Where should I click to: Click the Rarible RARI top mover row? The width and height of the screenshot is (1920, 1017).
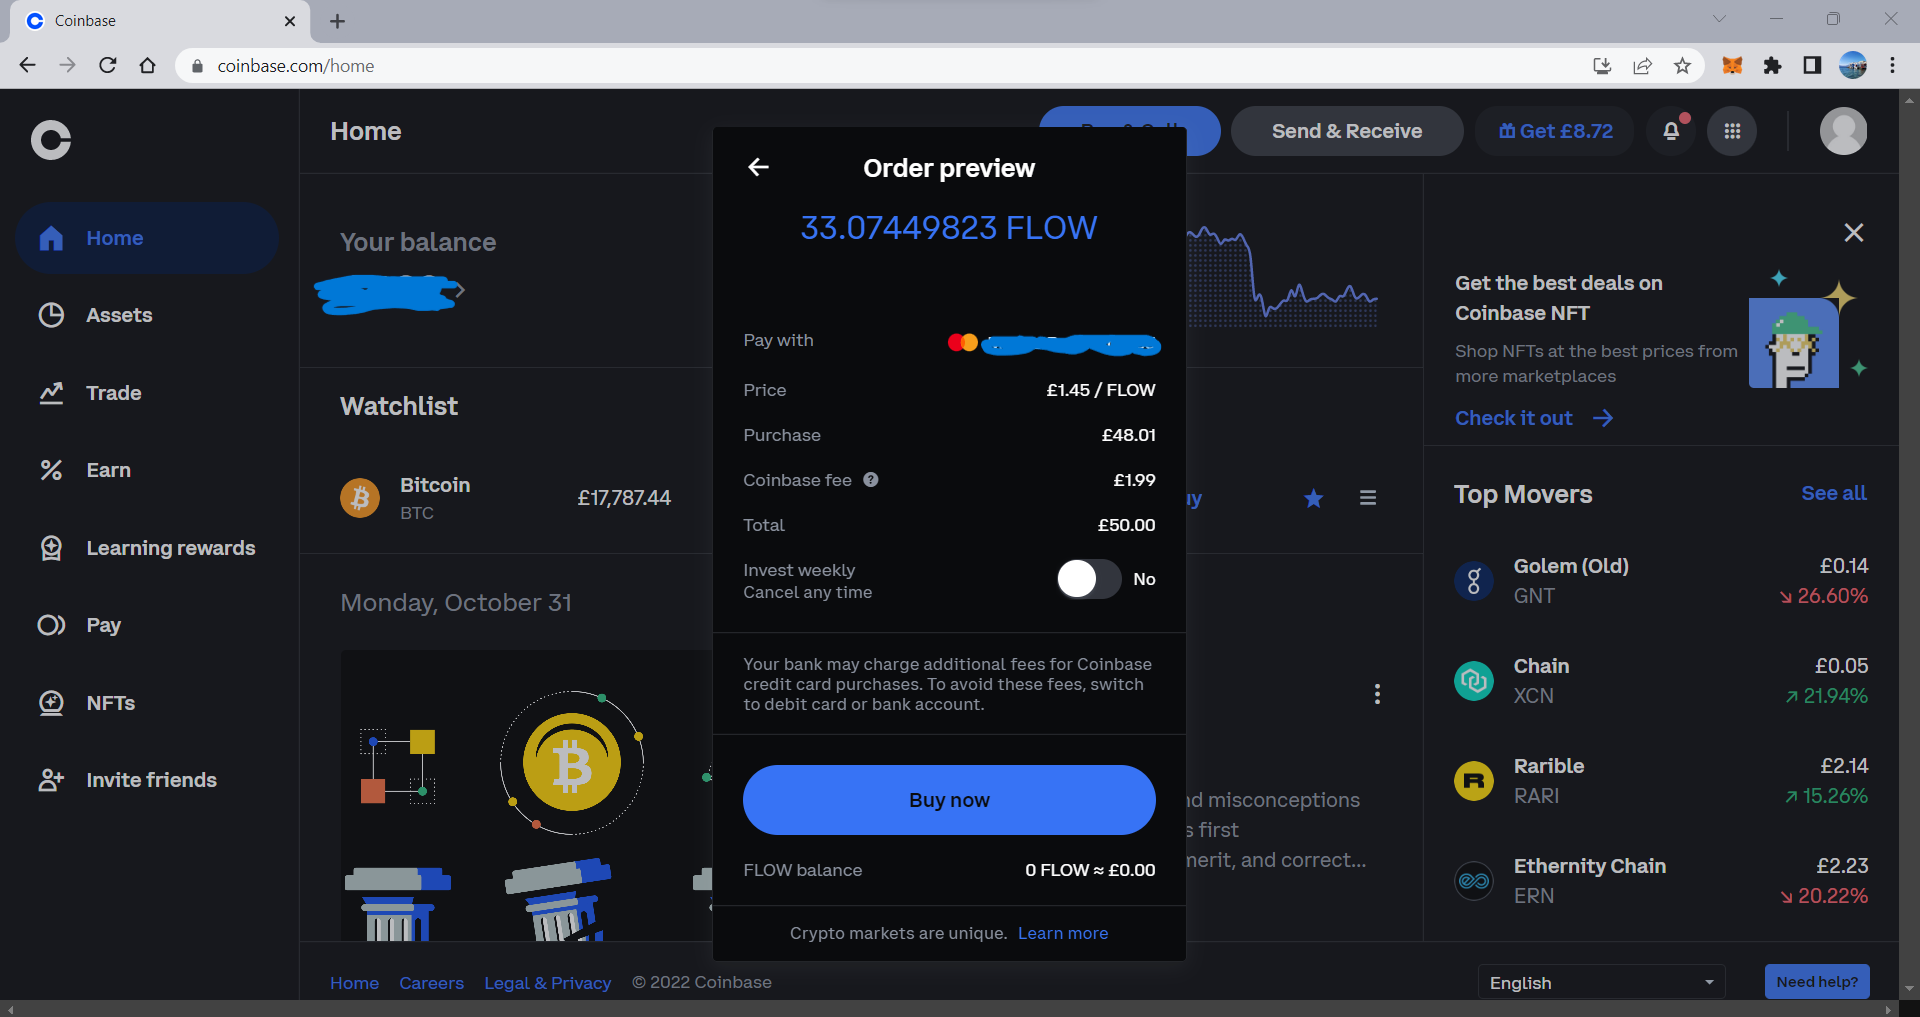pos(1661,781)
